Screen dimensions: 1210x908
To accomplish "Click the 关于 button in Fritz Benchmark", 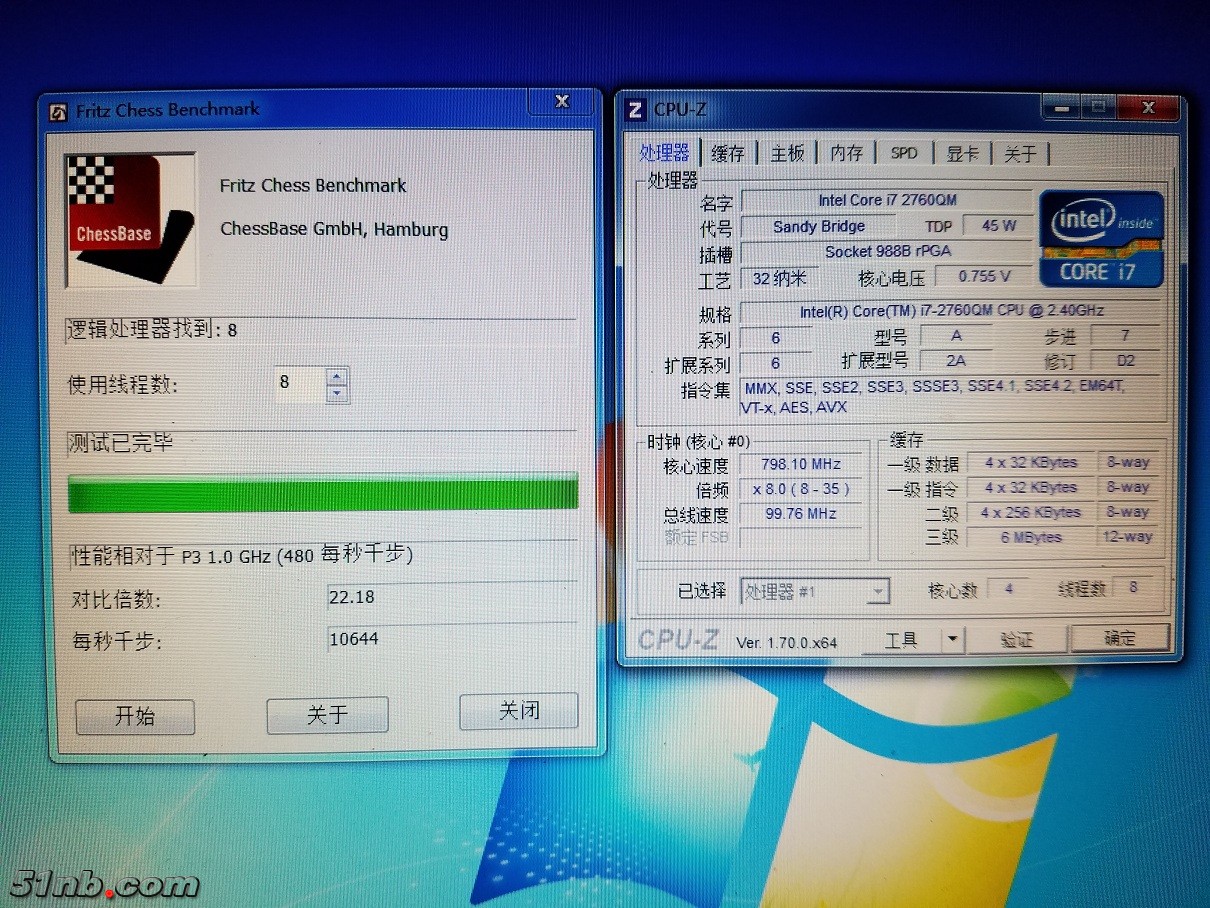I will (327, 715).
